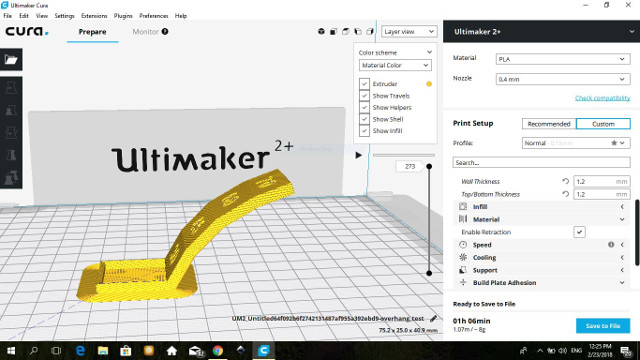The height and width of the screenshot is (360, 640).
Task: Click the profile star icon
Action: (614, 143)
